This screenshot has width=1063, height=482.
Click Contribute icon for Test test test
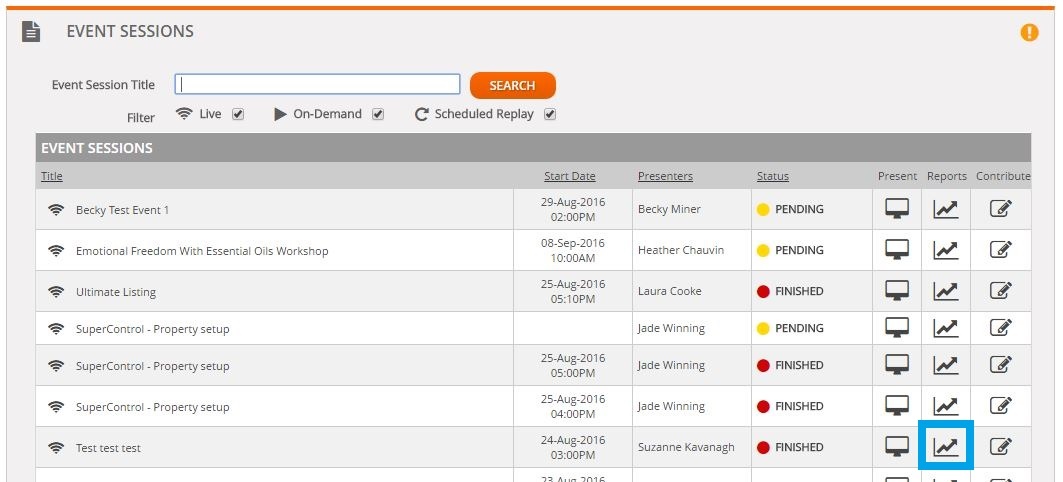1001,446
